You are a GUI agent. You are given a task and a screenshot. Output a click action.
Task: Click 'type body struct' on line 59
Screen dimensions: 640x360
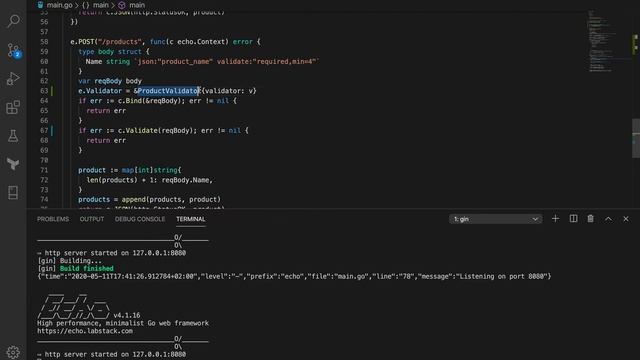tap(114, 52)
